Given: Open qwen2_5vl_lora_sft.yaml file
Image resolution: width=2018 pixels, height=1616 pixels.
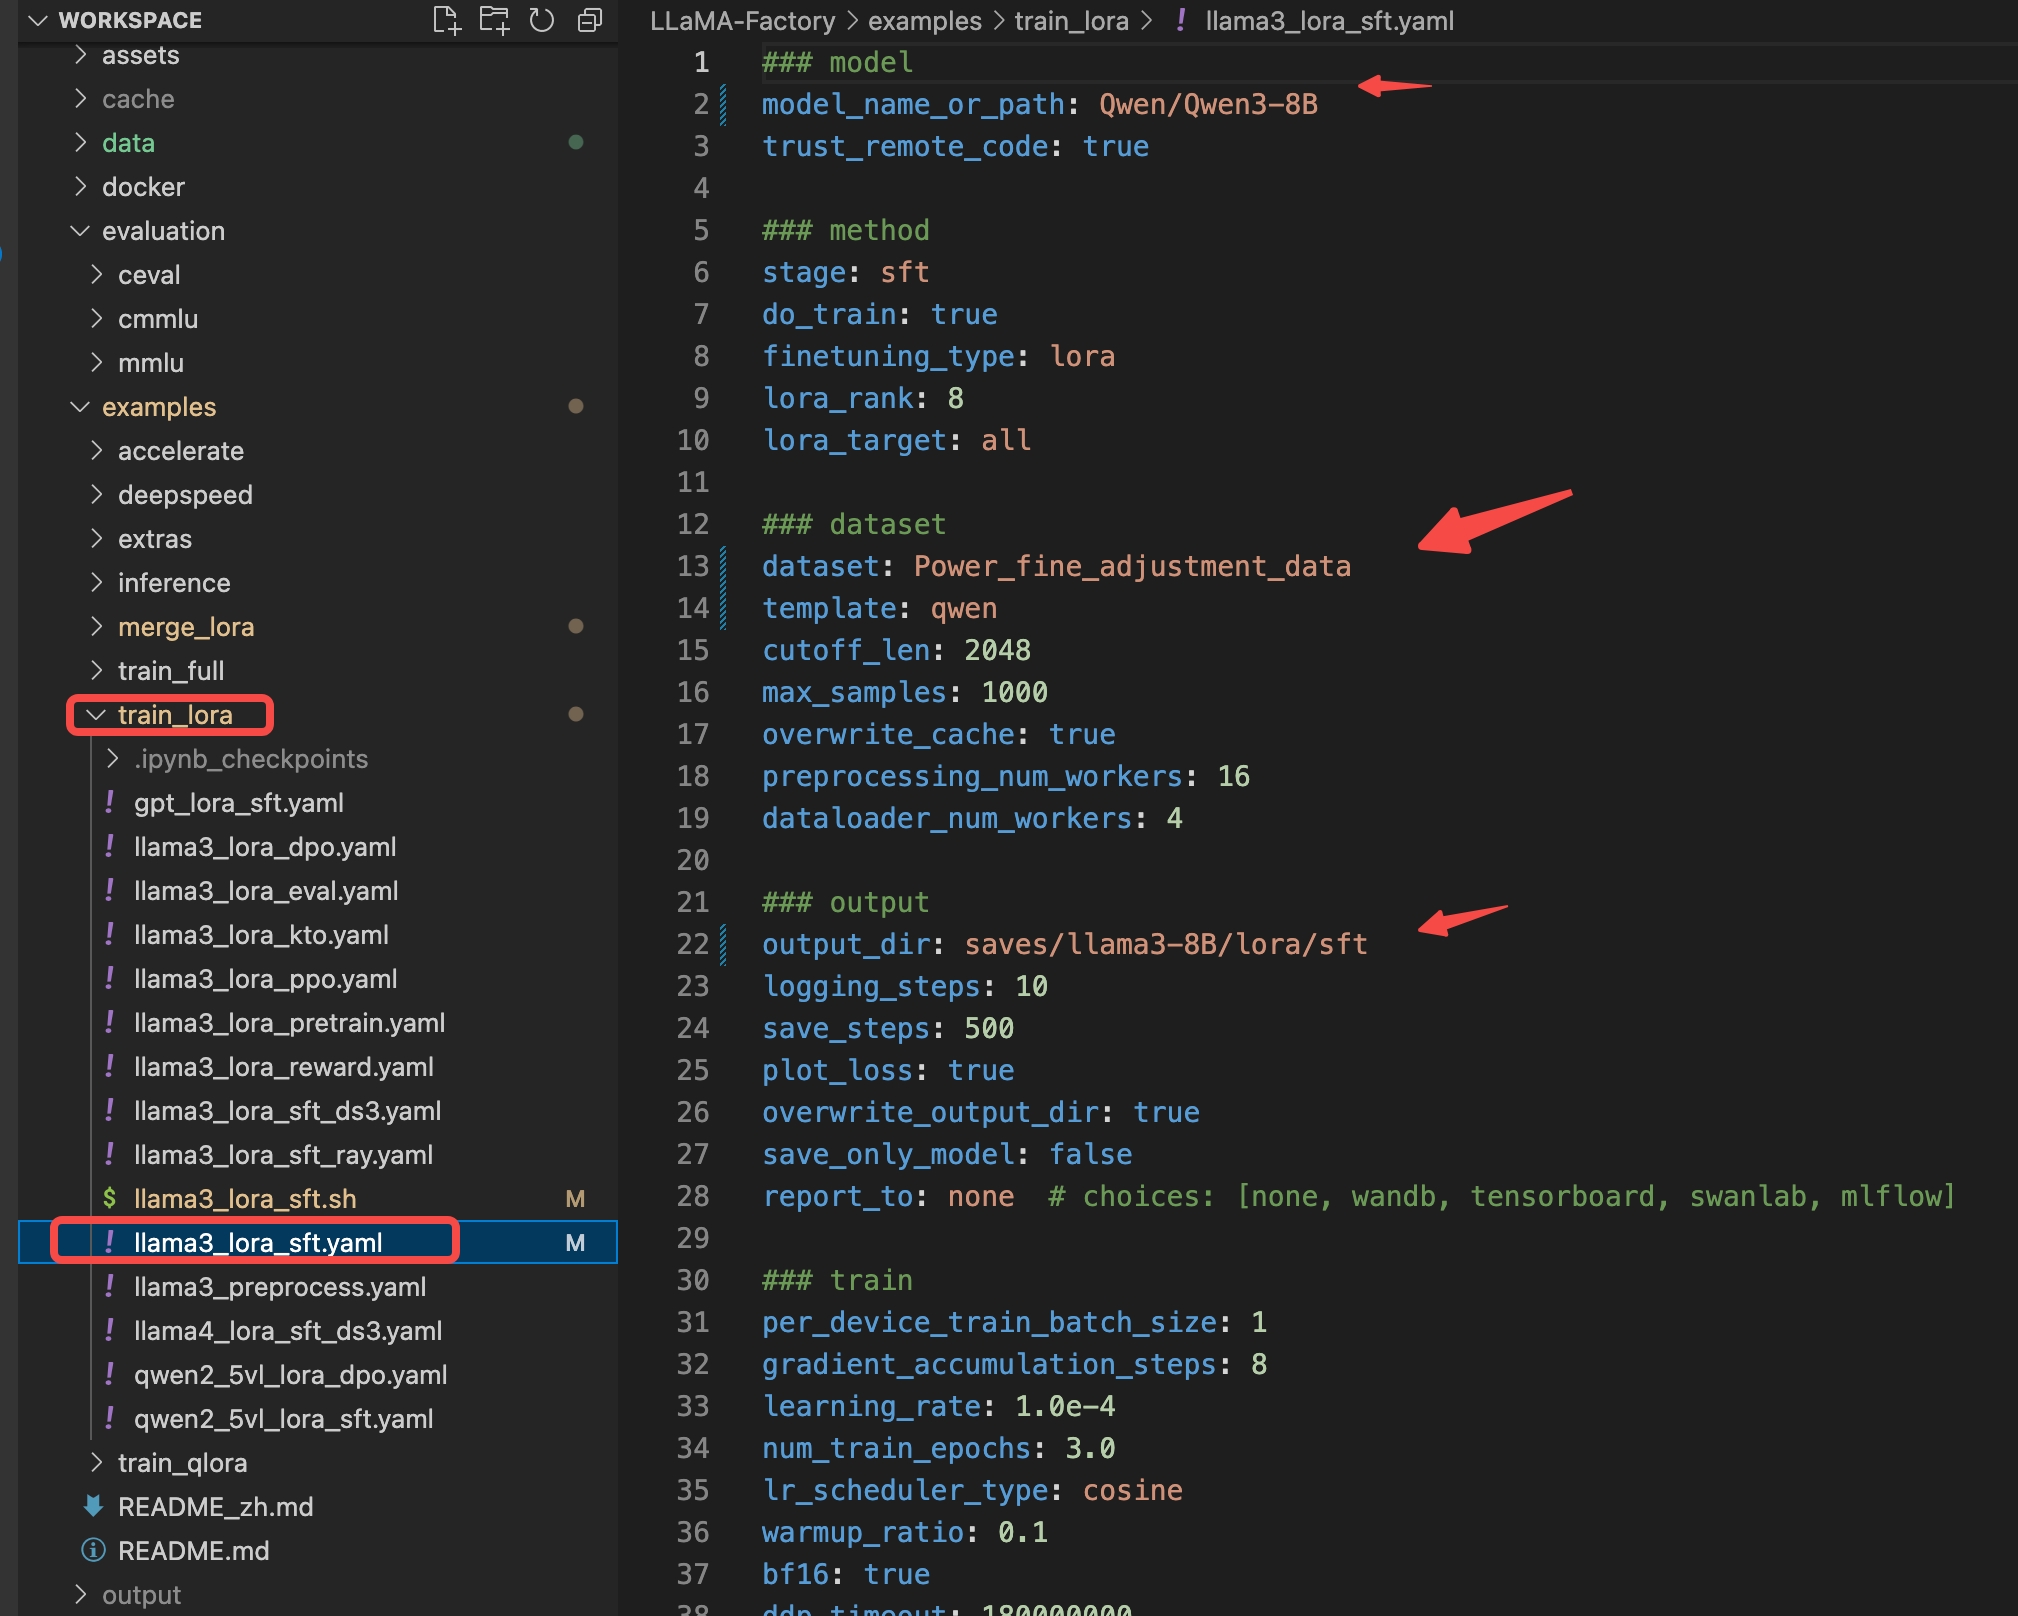Looking at the screenshot, I should tap(283, 1418).
